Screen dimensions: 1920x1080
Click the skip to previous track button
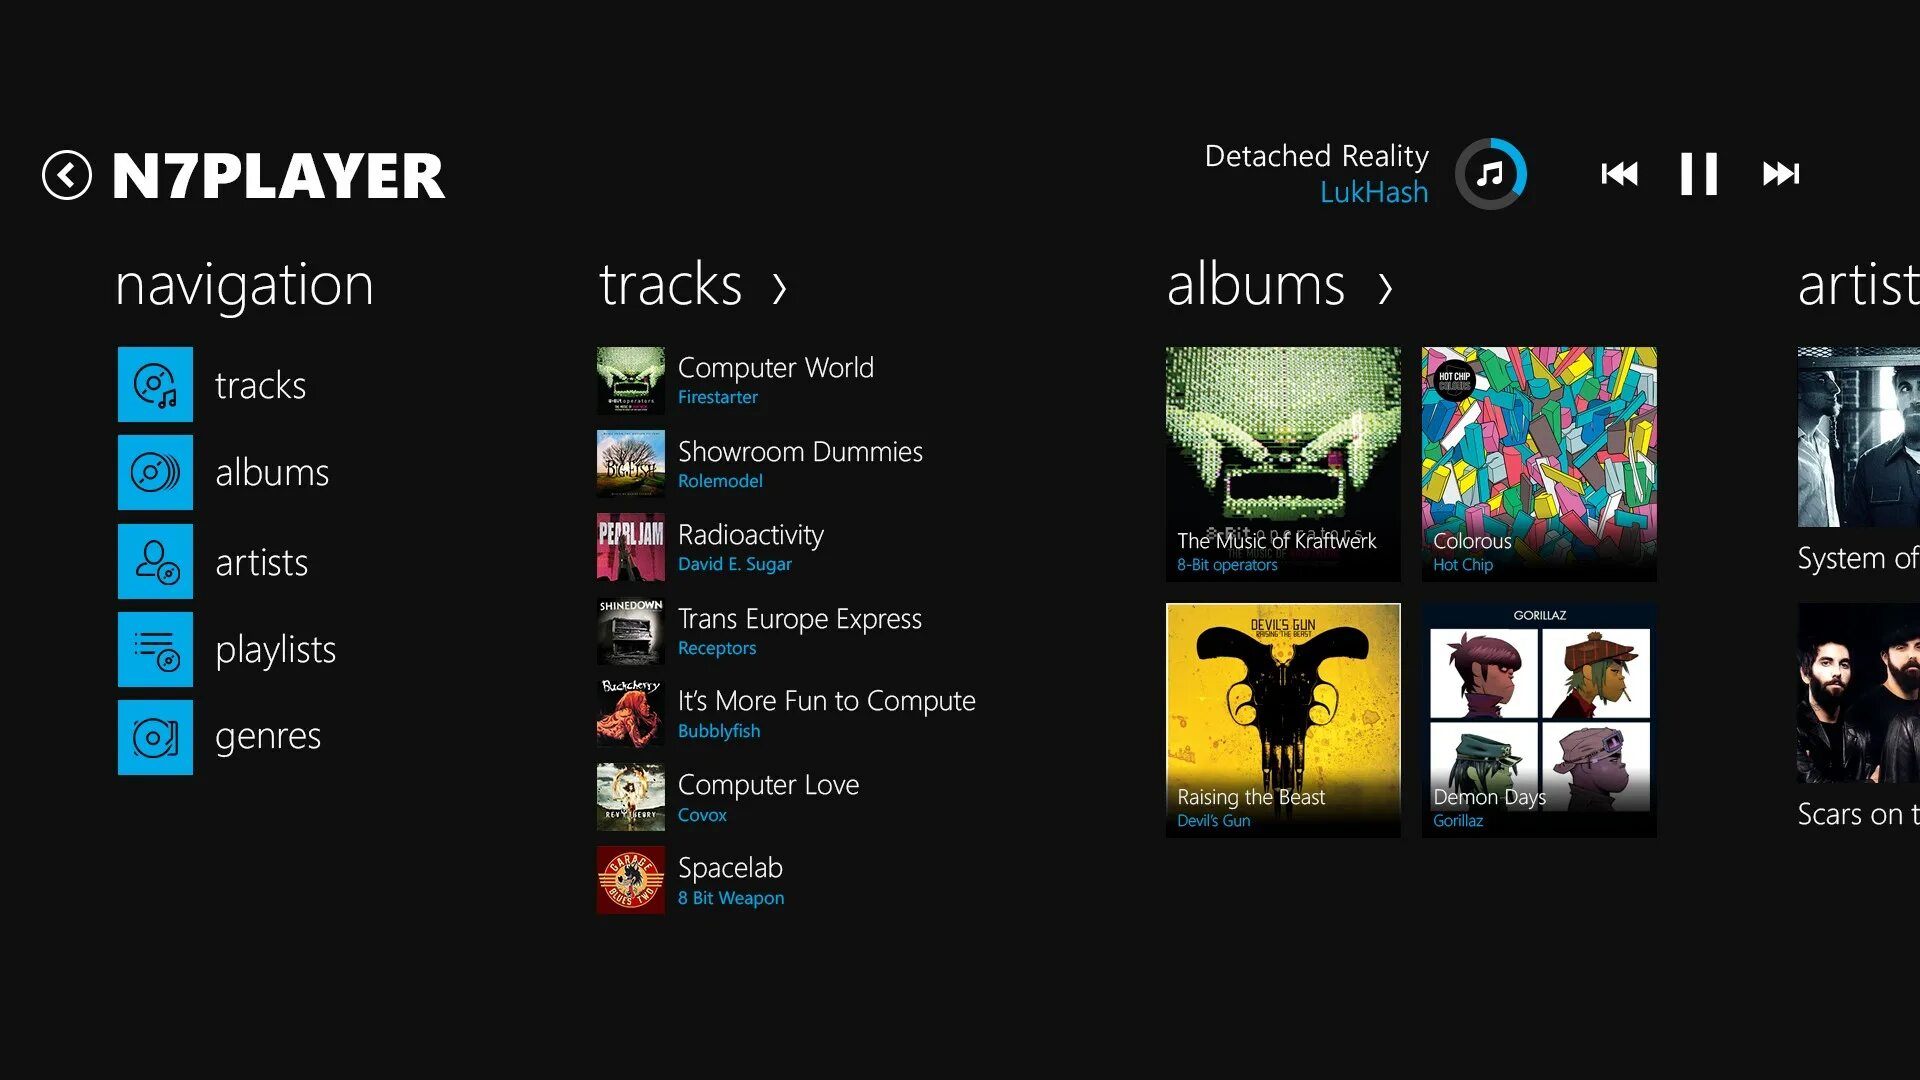[1615, 173]
